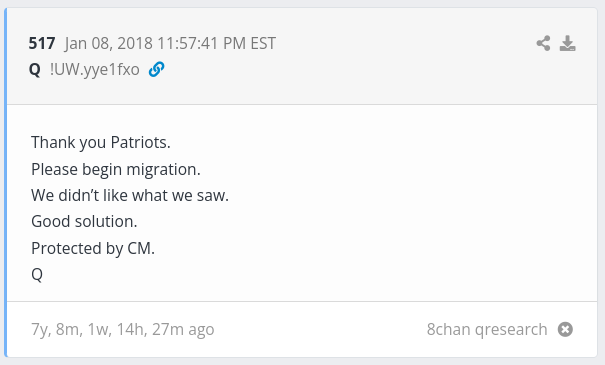This screenshot has height=365, width=605.
Task: Open the tripcode chain link icon
Action: [x=157, y=69]
